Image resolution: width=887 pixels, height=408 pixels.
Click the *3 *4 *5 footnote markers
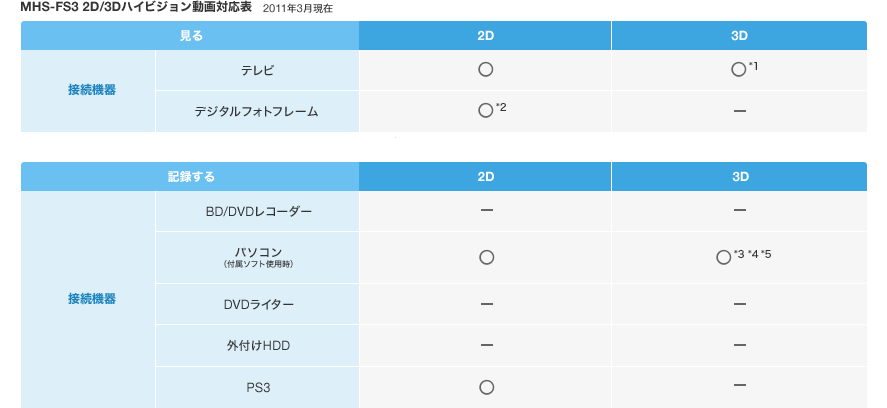[x=752, y=254]
